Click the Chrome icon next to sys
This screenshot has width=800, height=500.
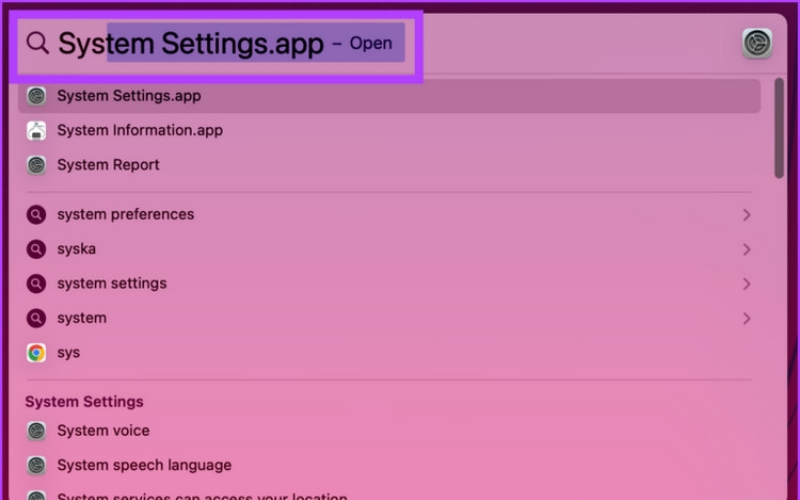point(36,353)
